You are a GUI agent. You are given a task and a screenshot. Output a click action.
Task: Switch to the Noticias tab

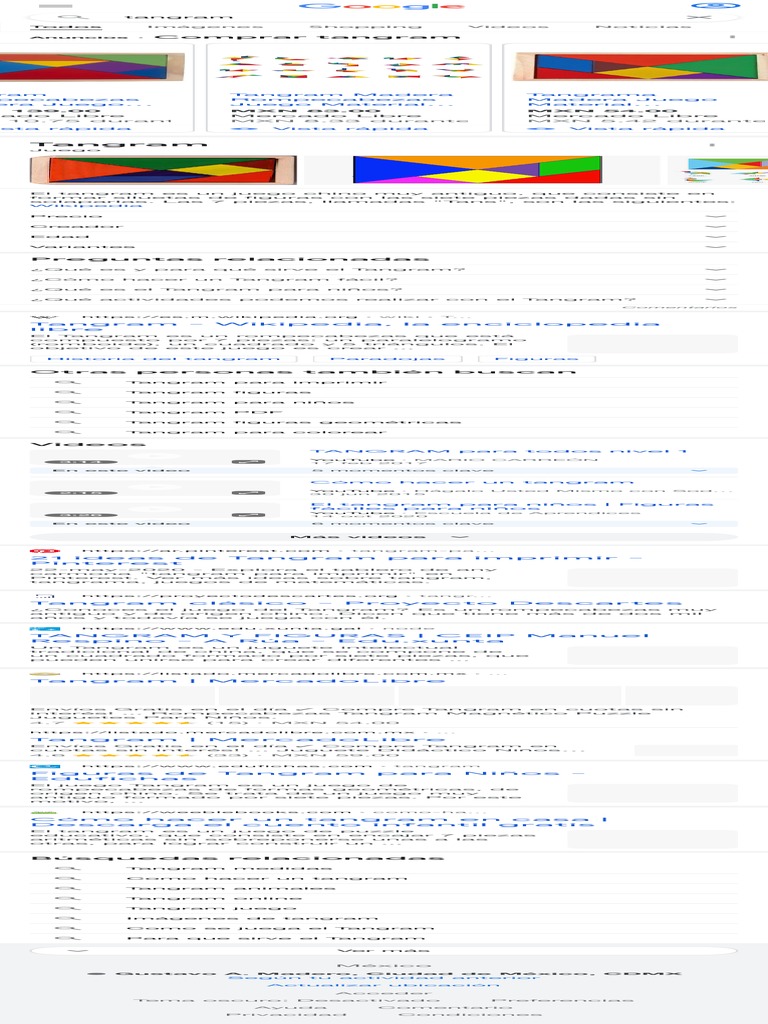tap(643, 27)
